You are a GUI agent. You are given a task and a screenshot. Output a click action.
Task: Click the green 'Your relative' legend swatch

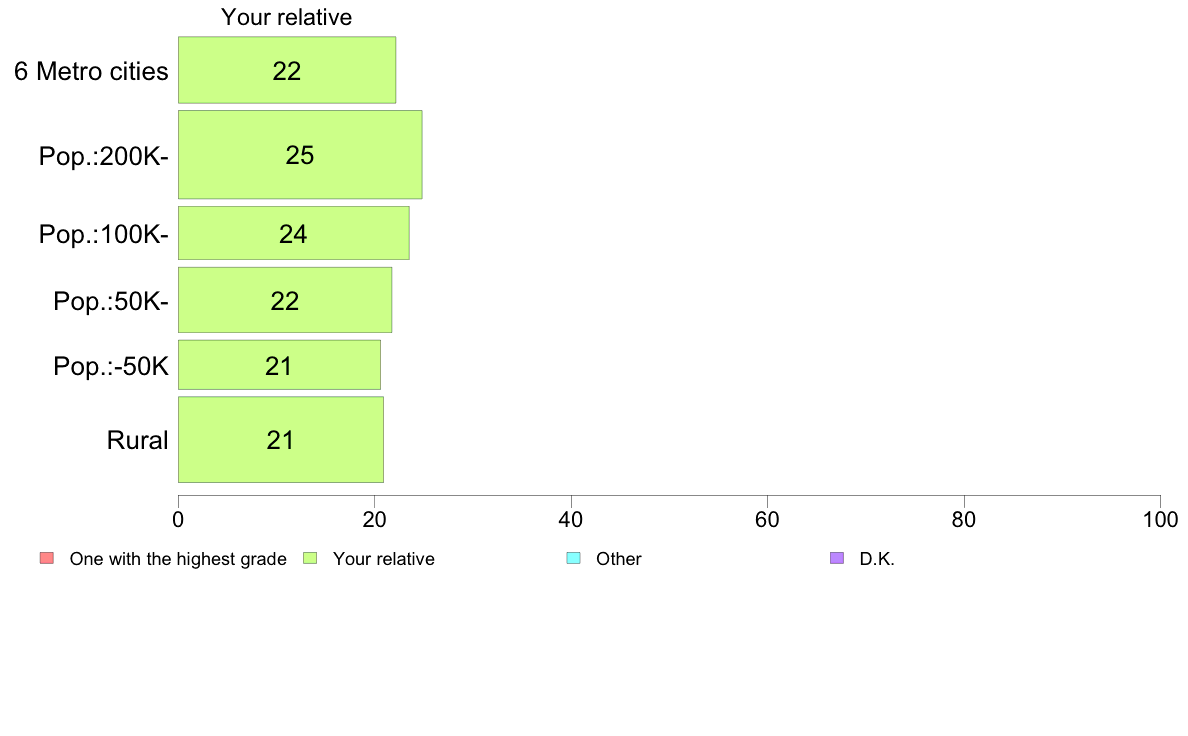coord(310,559)
